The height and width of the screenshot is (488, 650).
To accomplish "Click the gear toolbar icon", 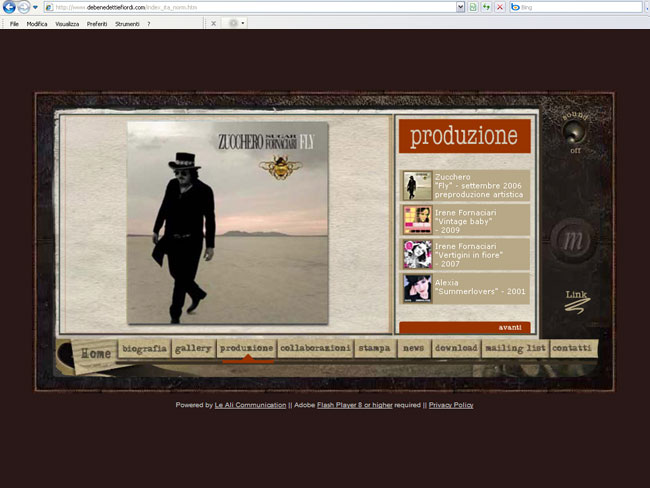I will coord(233,23).
